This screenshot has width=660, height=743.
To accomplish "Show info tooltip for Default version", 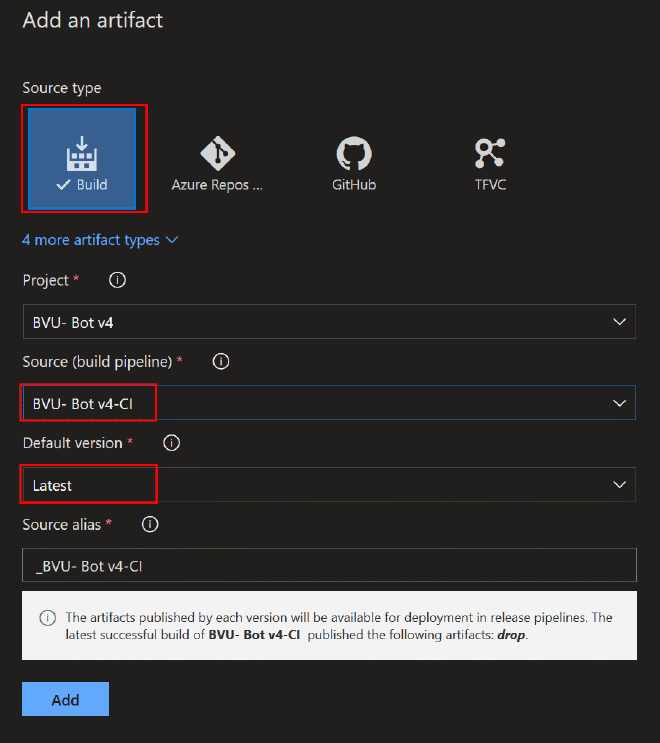I will 172,443.
